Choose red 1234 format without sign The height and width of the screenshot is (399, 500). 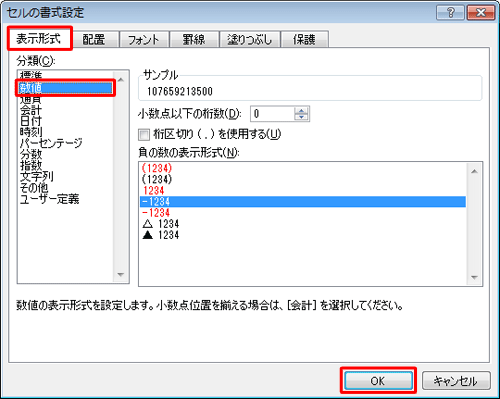point(303,190)
